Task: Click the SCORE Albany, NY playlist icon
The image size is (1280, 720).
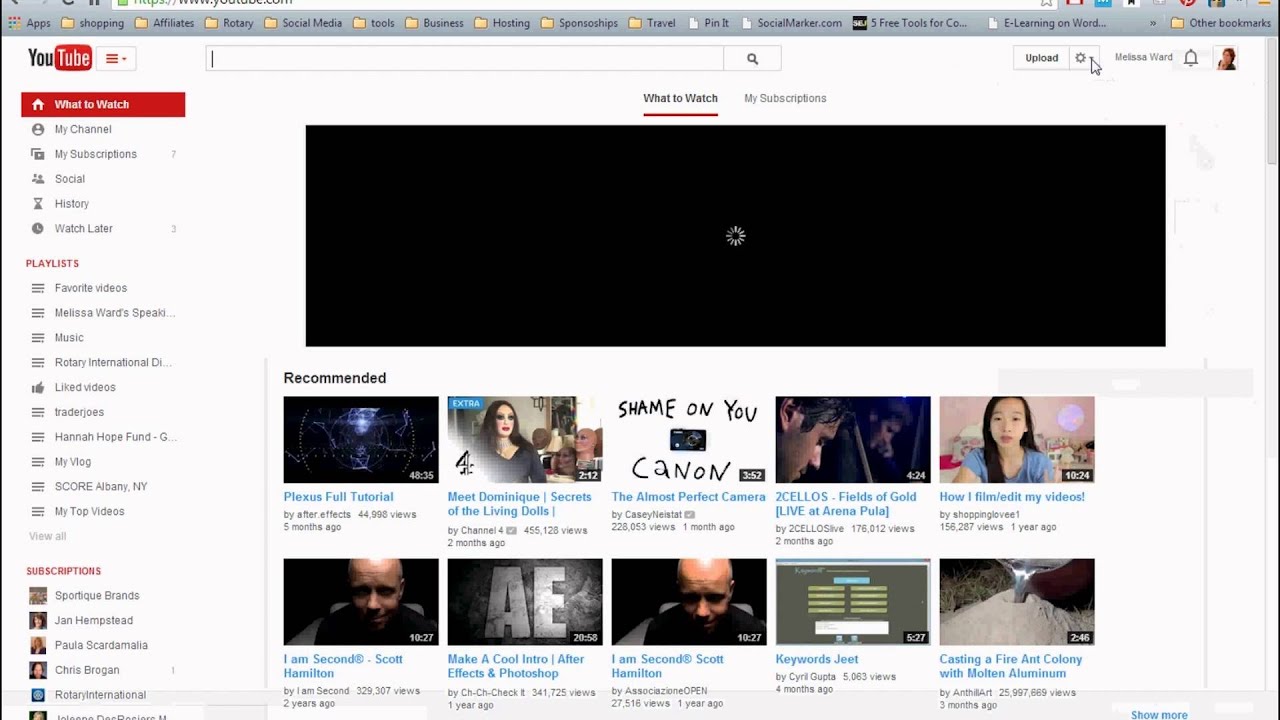Action: 38,487
